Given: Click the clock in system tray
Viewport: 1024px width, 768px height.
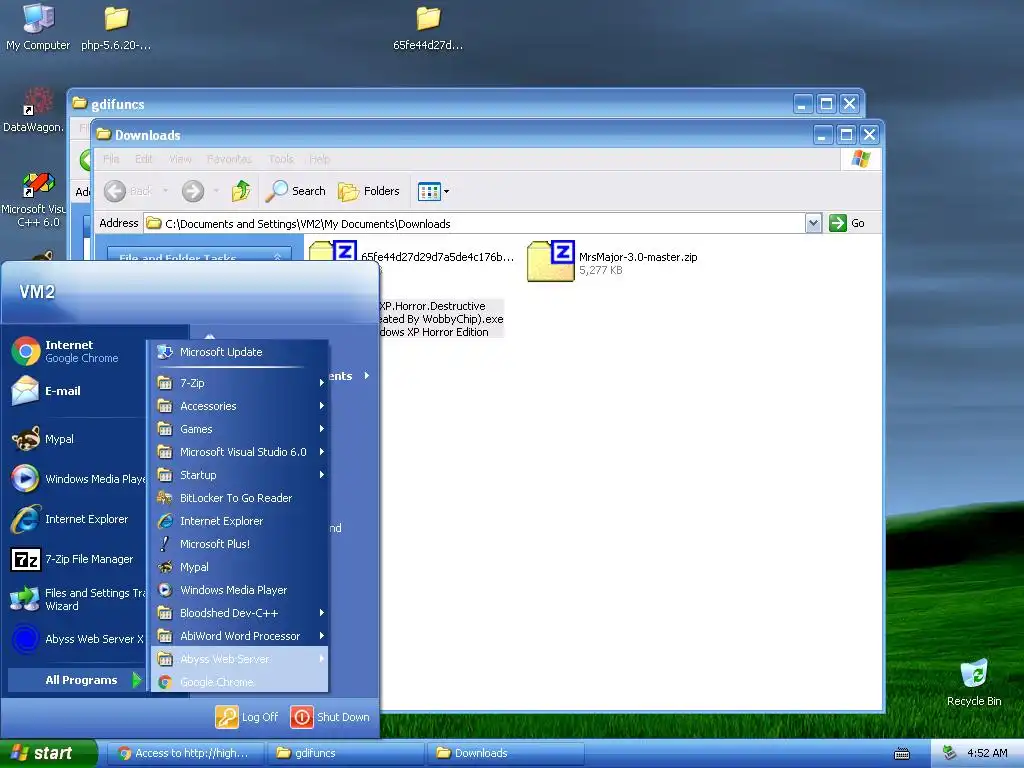Looking at the screenshot, I should click(x=987, y=753).
